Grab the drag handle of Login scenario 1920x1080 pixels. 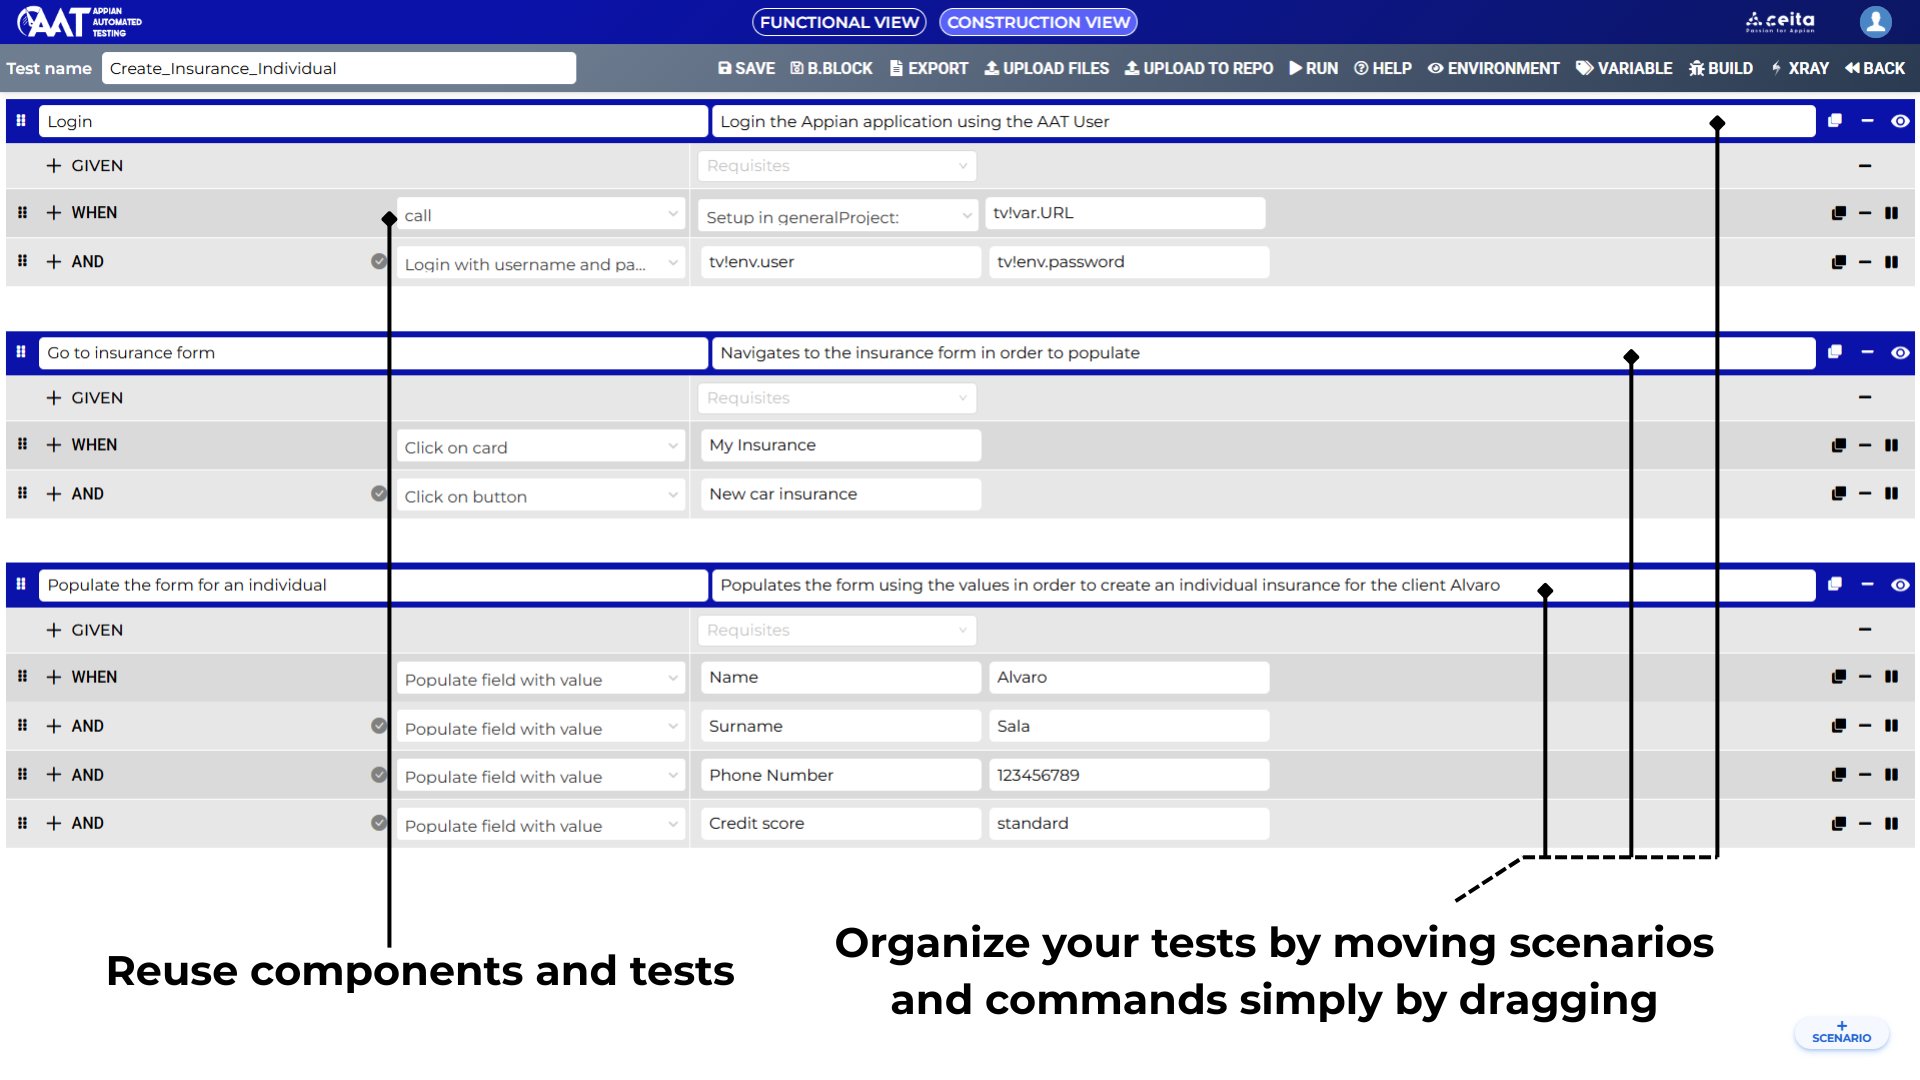tap(21, 121)
